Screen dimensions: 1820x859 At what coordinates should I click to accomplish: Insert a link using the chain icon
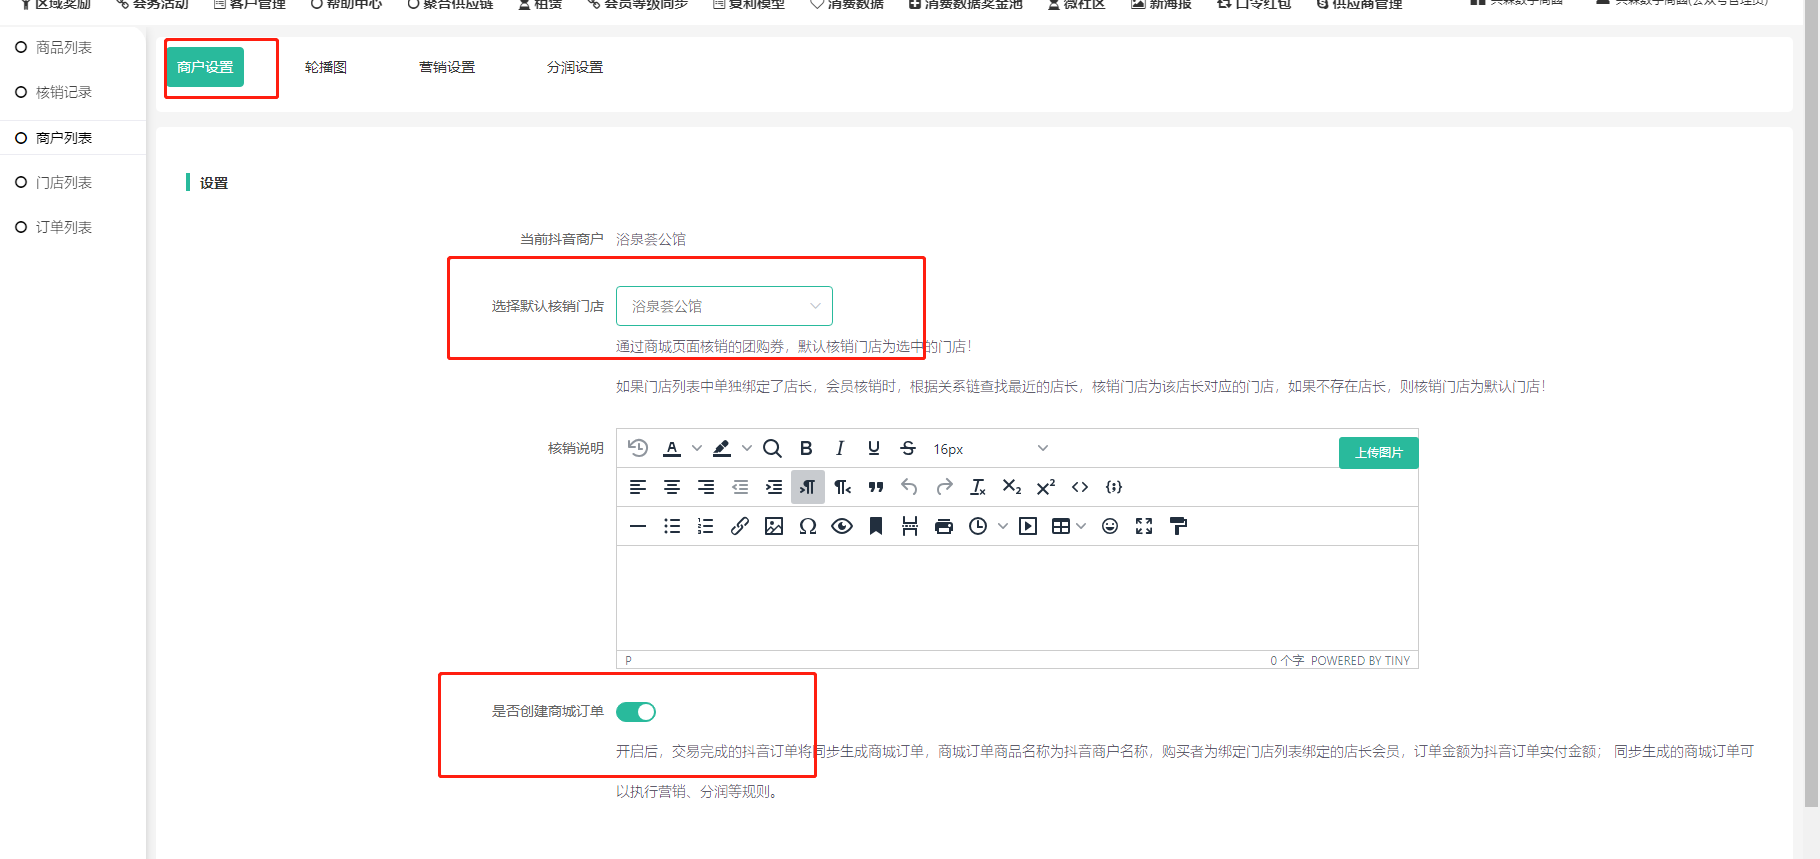point(740,526)
